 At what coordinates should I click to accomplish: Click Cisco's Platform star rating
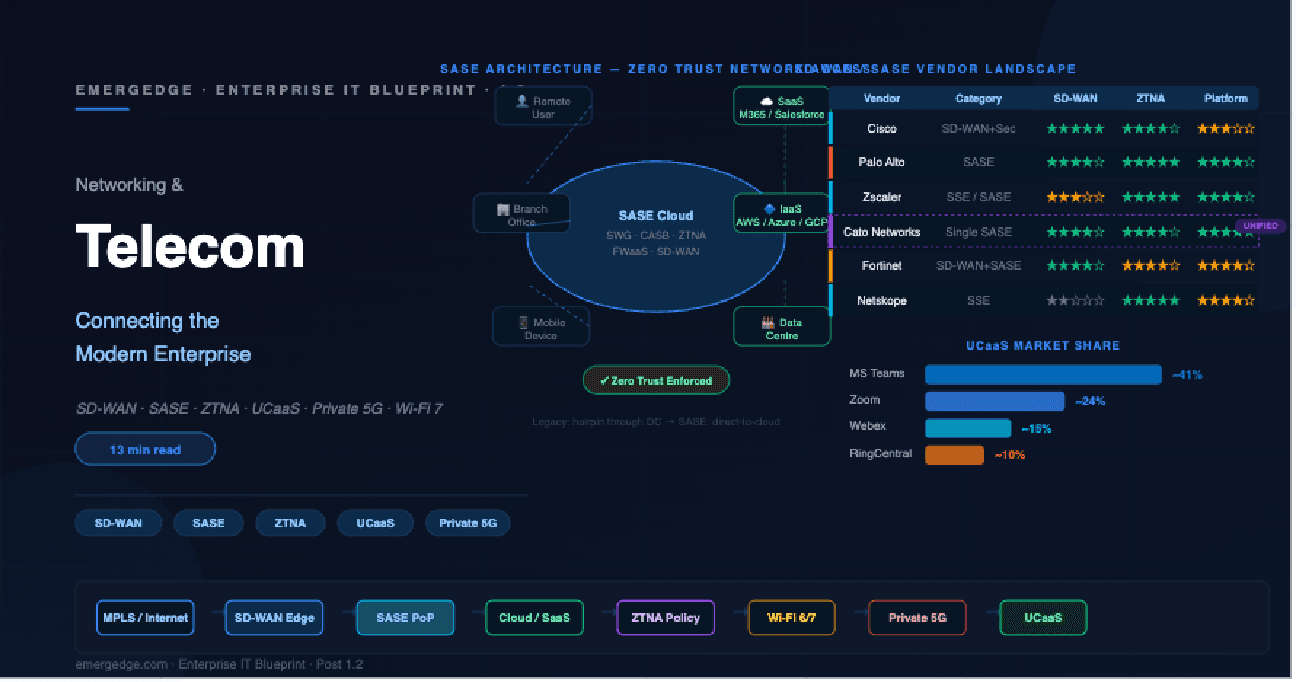point(1226,129)
